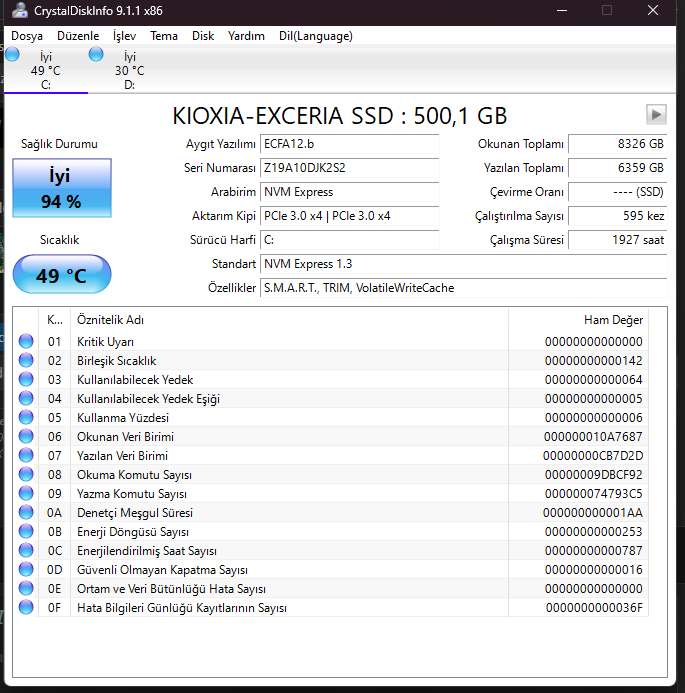Click the Sürücü Harfi field C:
Viewport: 685px width, 693px height.
[x=350, y=240]
